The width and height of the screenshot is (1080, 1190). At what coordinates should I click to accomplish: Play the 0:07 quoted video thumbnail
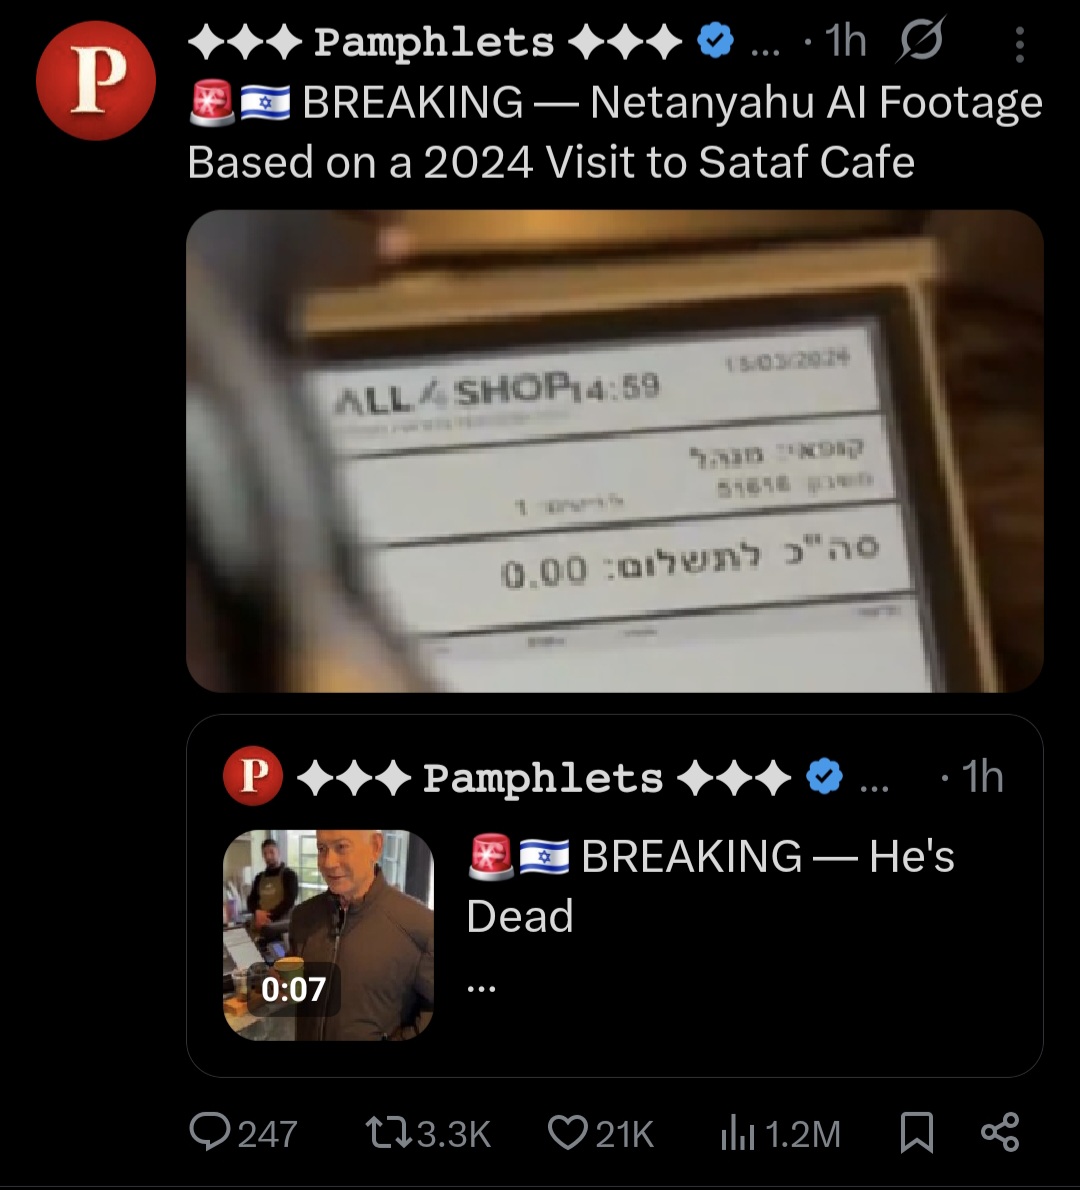point(328,934)
